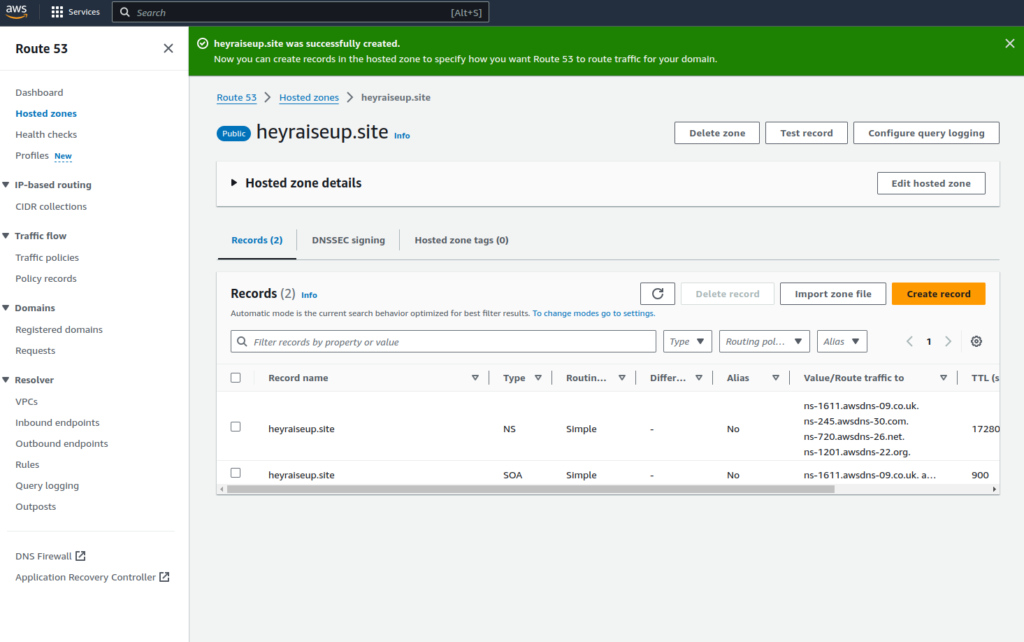Click the AWS logo home icon
Viewport: 1024px width, 642px height.
click(x=16, y=12)
